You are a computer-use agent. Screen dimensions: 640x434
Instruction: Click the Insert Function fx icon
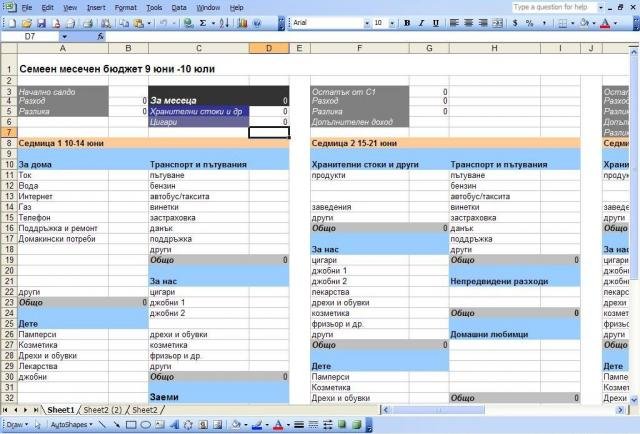(101, 36)
